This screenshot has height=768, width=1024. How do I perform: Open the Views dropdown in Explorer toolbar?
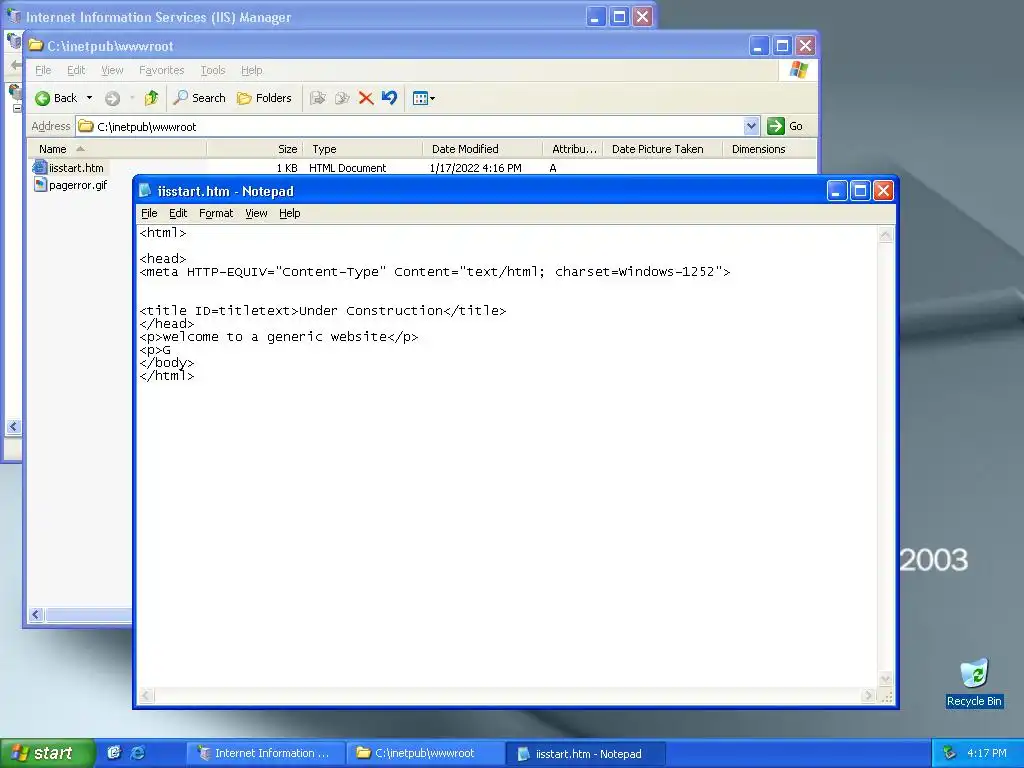click(x=424, y=99)
